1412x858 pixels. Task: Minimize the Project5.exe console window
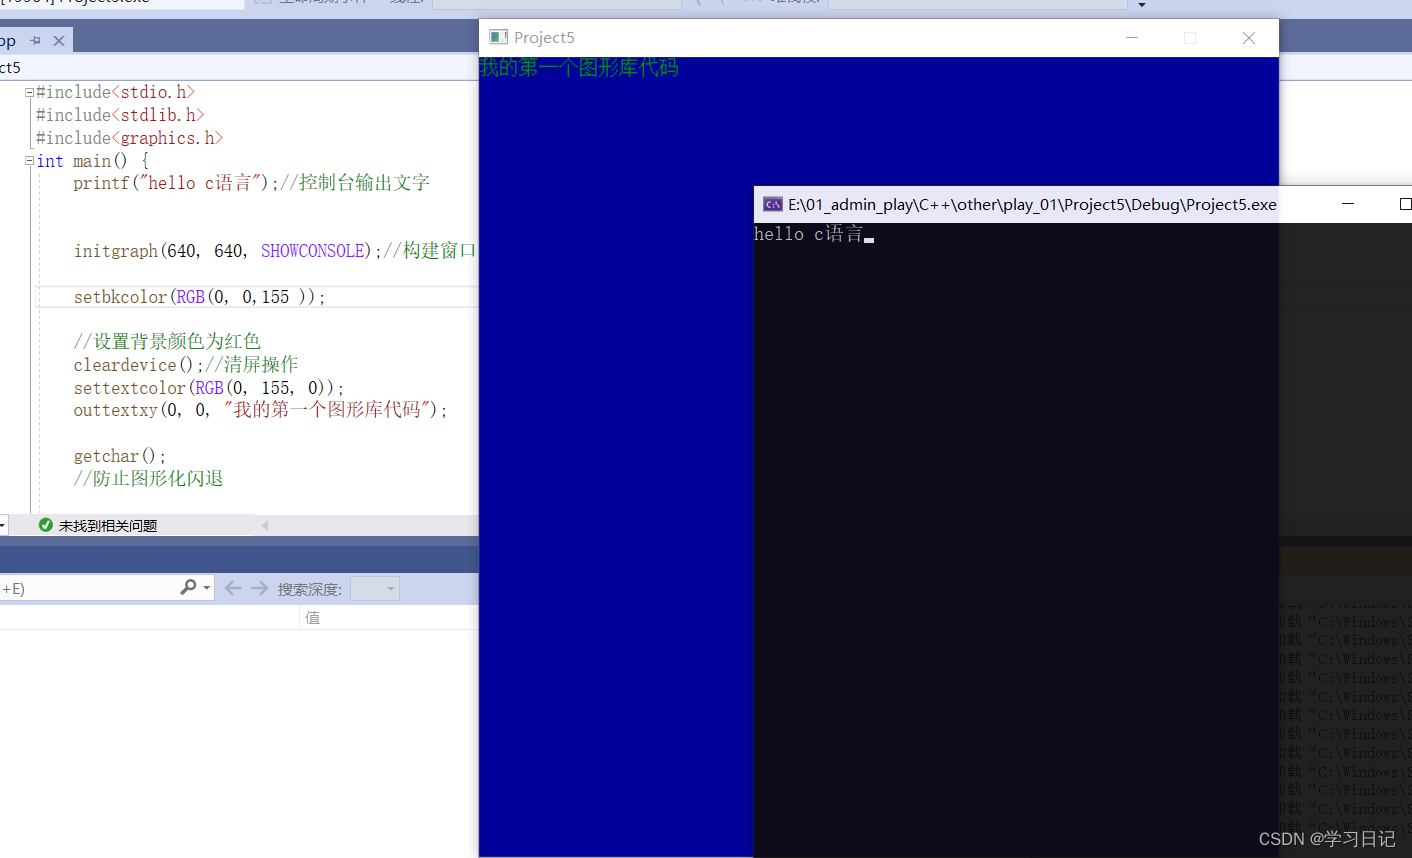pos(1348,204)
